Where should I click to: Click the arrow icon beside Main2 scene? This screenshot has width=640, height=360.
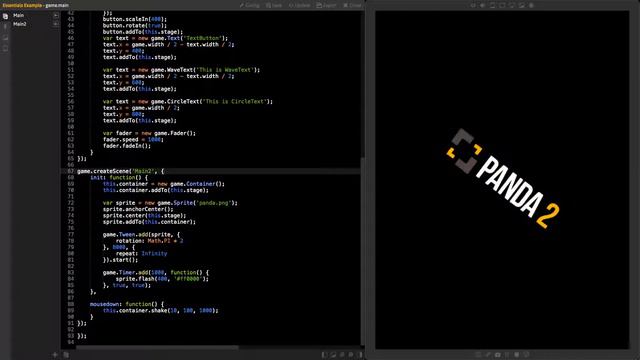click(56, 24)
